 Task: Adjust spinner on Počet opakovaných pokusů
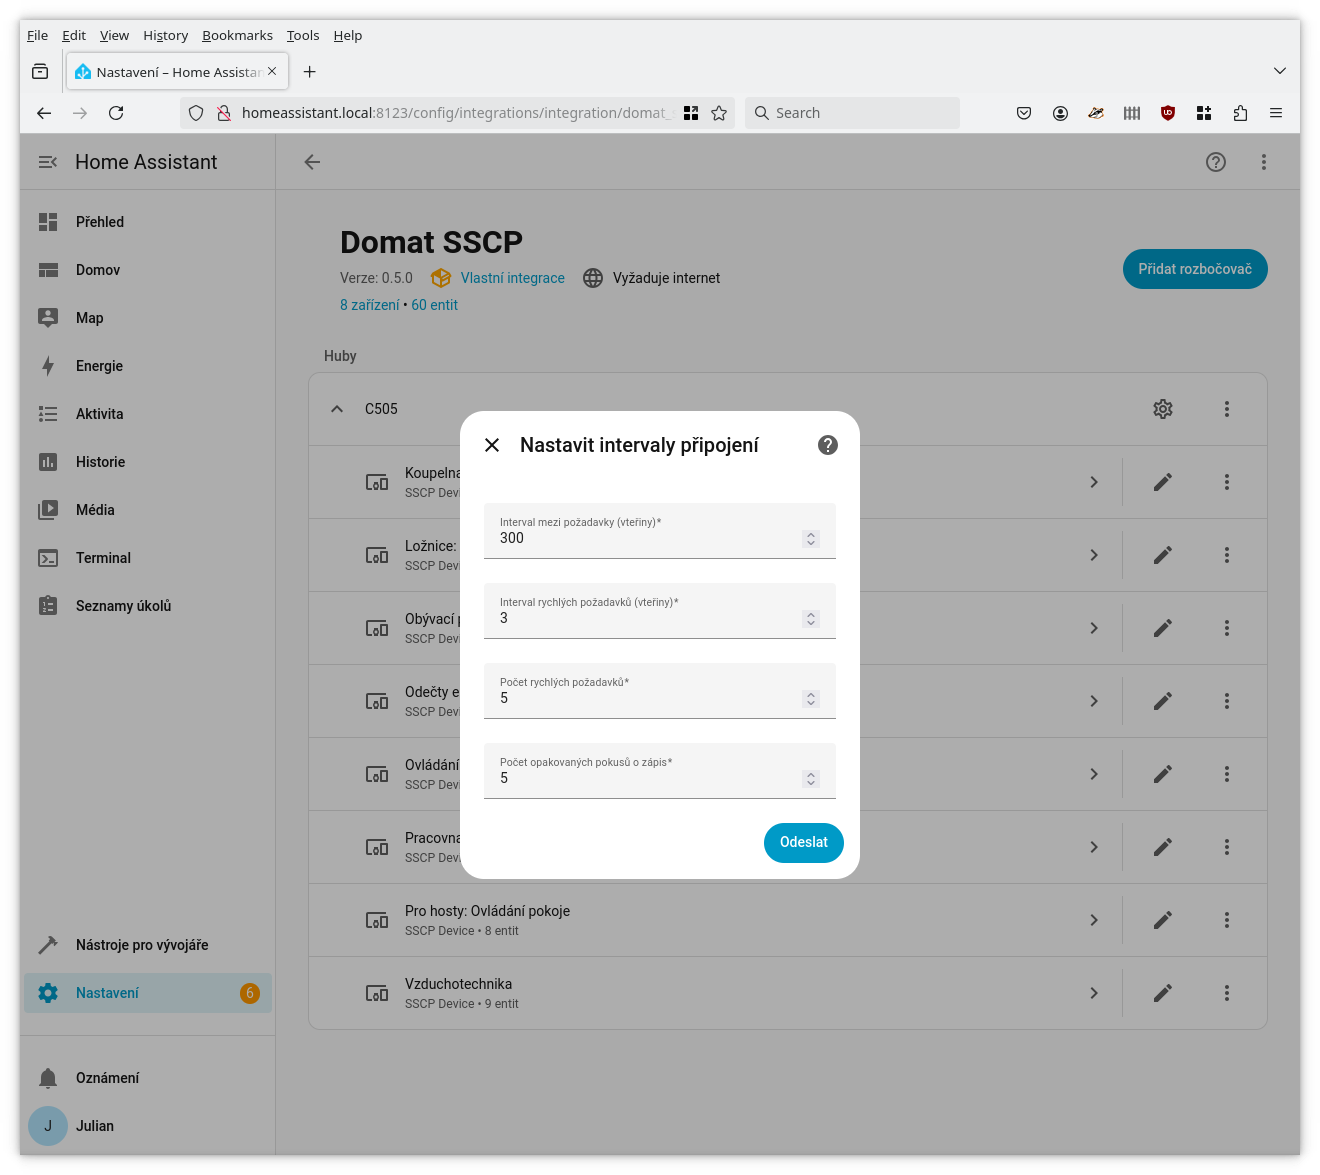pyautogui.click(x=811, y=779)
